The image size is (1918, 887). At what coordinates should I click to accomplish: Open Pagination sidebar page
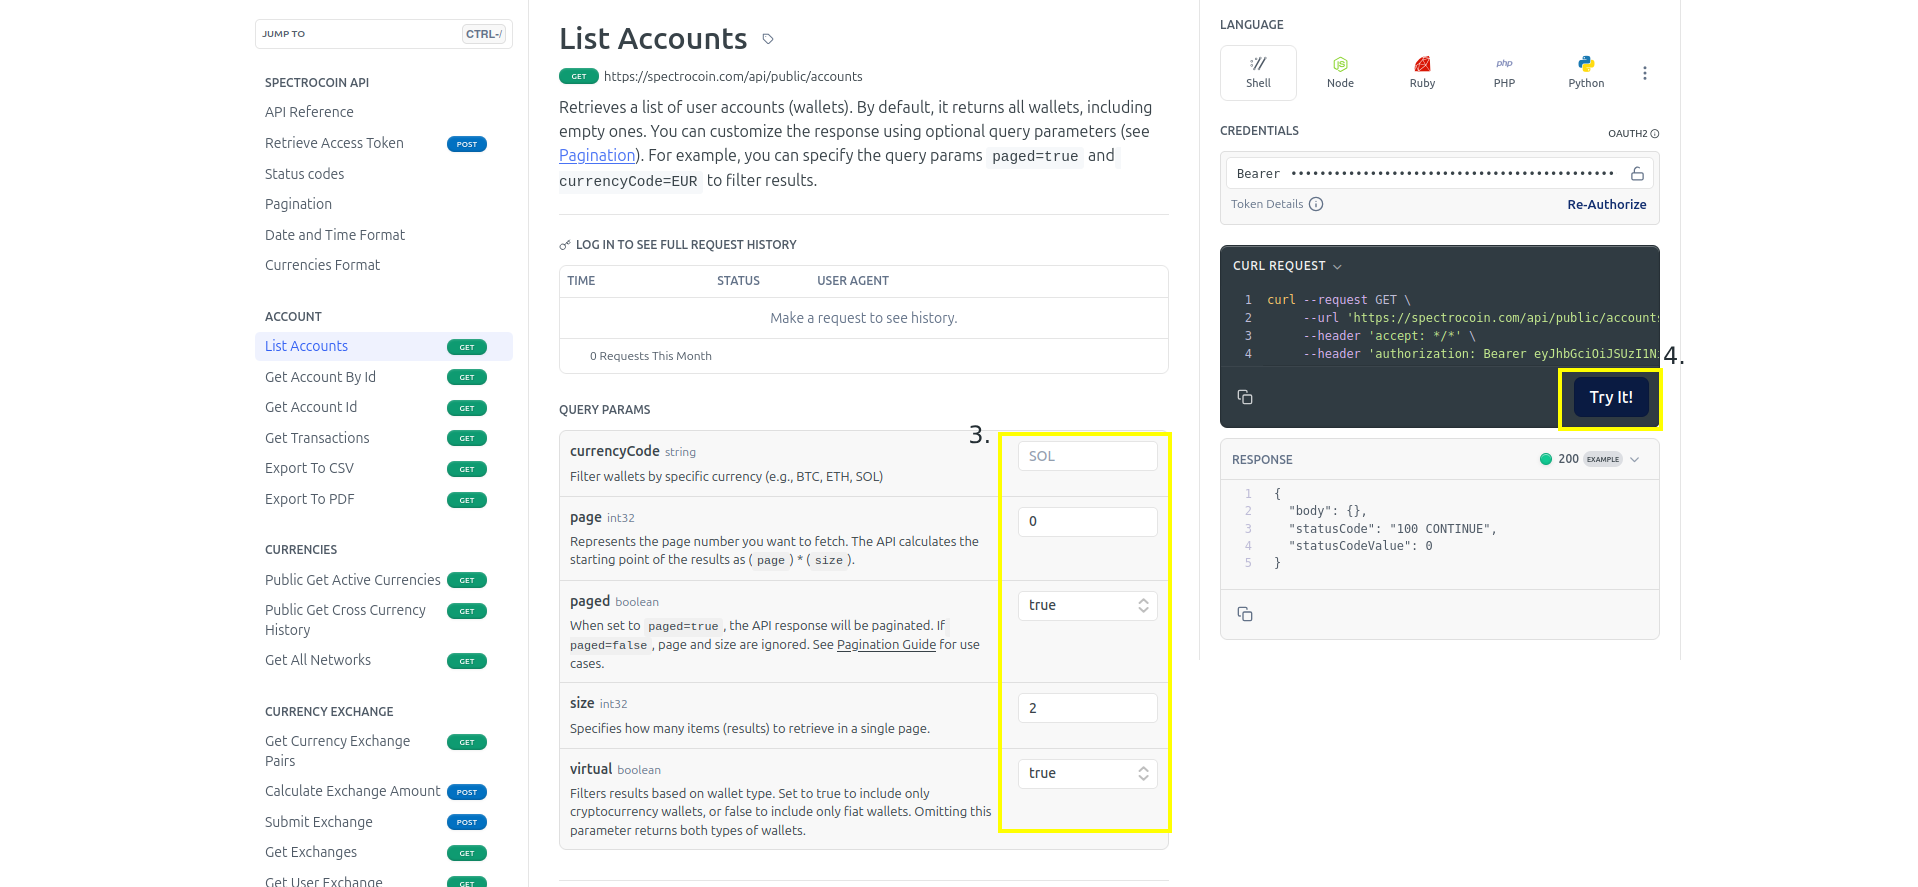tap(298, 204)
